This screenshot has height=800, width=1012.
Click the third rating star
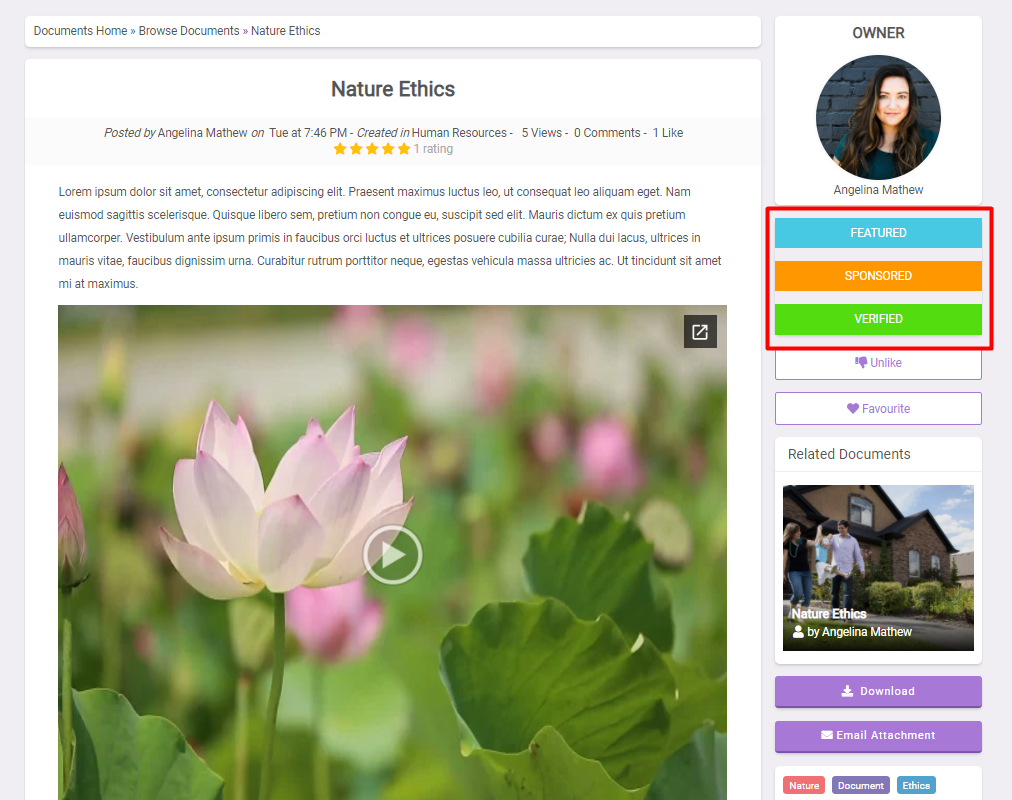click(372, 149)
